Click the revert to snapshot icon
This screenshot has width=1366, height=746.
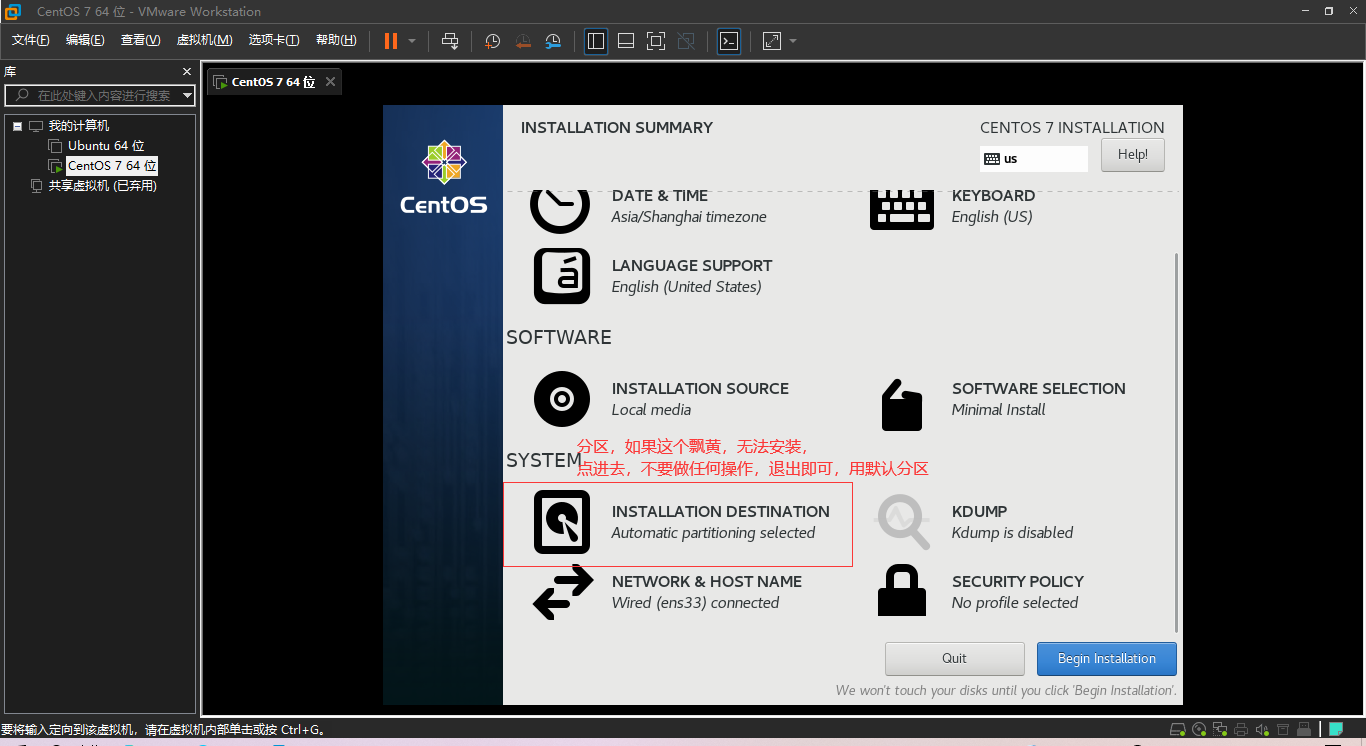click(523, 41)
